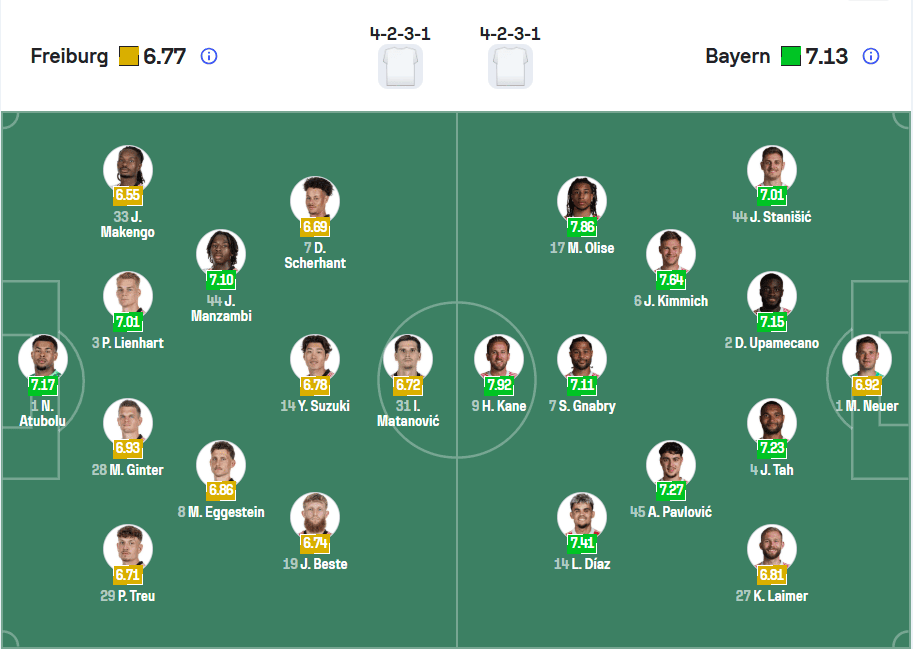Open the Freiburg rating info tooltip
913x649 pixels.
click(x=208, y=57)
